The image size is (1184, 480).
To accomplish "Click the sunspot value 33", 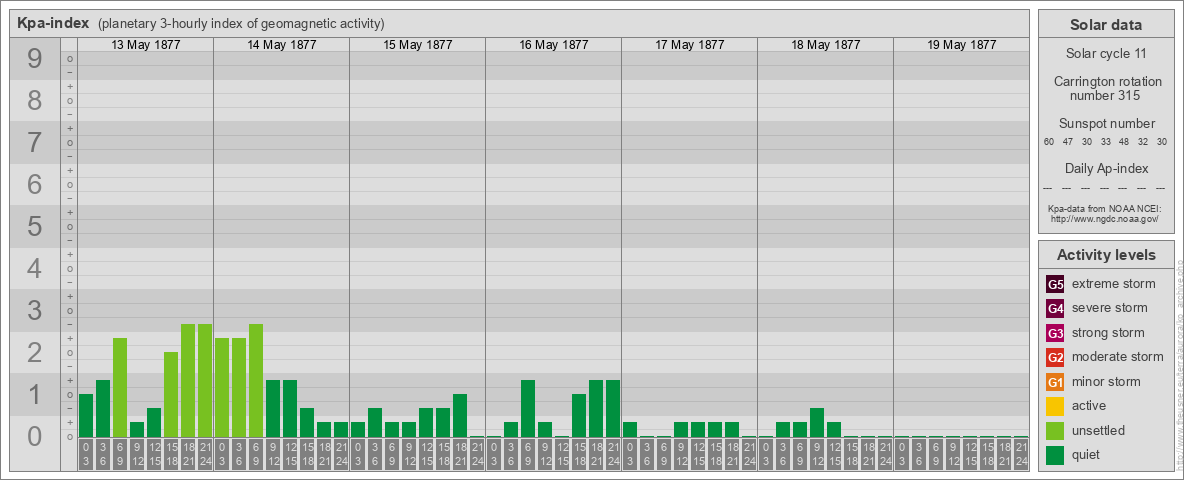I will coord(1105,142).
